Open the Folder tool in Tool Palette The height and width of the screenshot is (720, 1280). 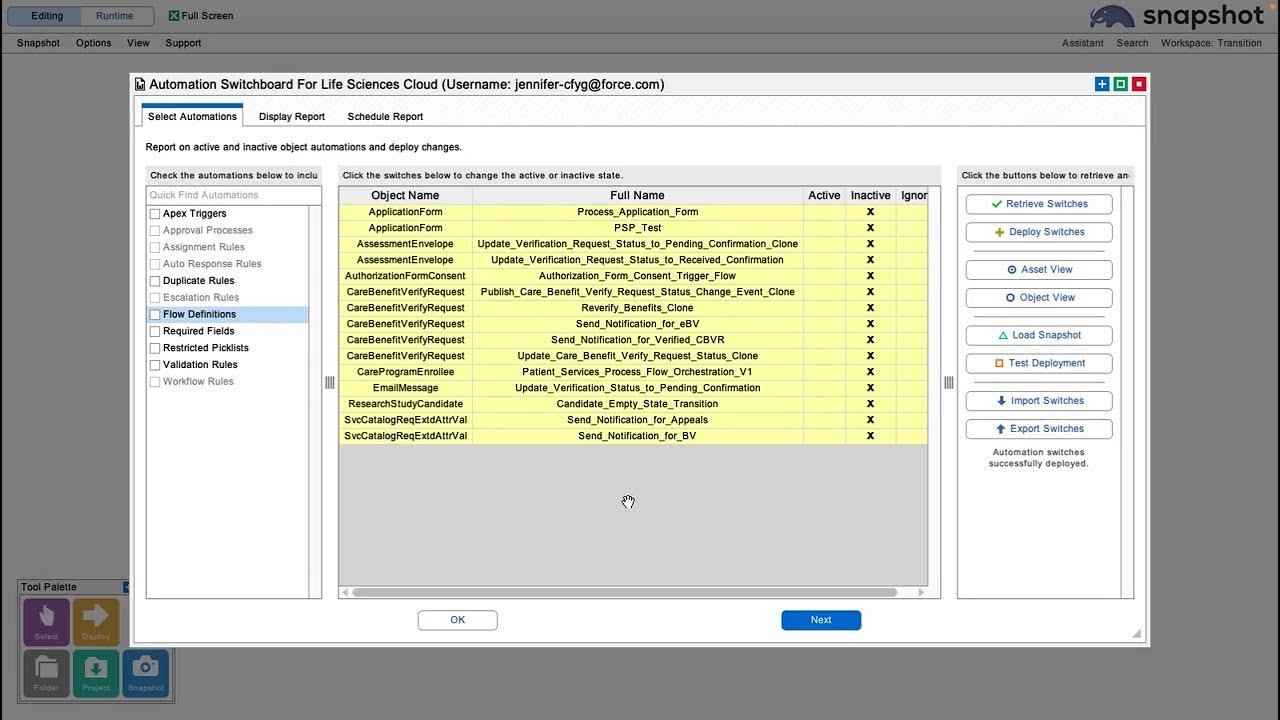click(46, 673)
